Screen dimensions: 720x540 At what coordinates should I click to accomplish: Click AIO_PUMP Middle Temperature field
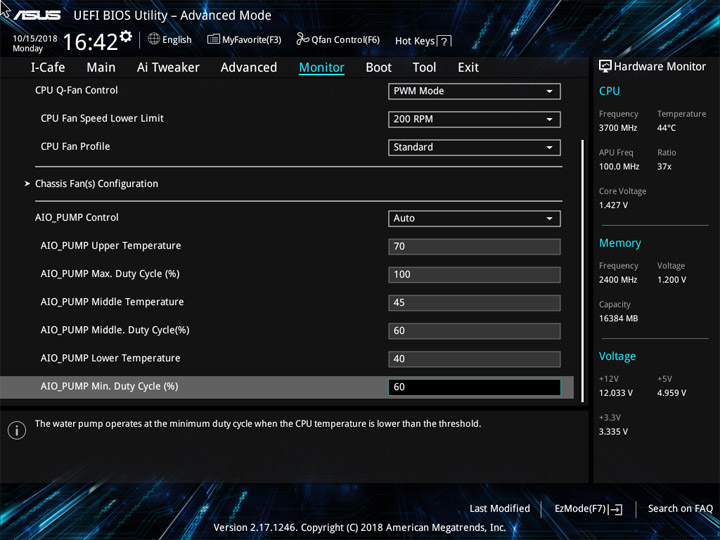(x=474, y=303)
